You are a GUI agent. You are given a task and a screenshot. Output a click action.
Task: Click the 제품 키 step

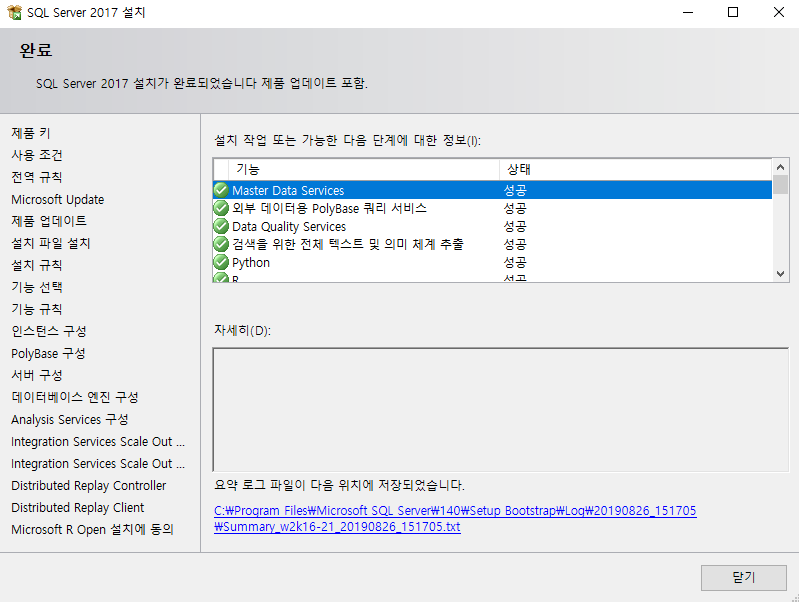click(31, 133)
